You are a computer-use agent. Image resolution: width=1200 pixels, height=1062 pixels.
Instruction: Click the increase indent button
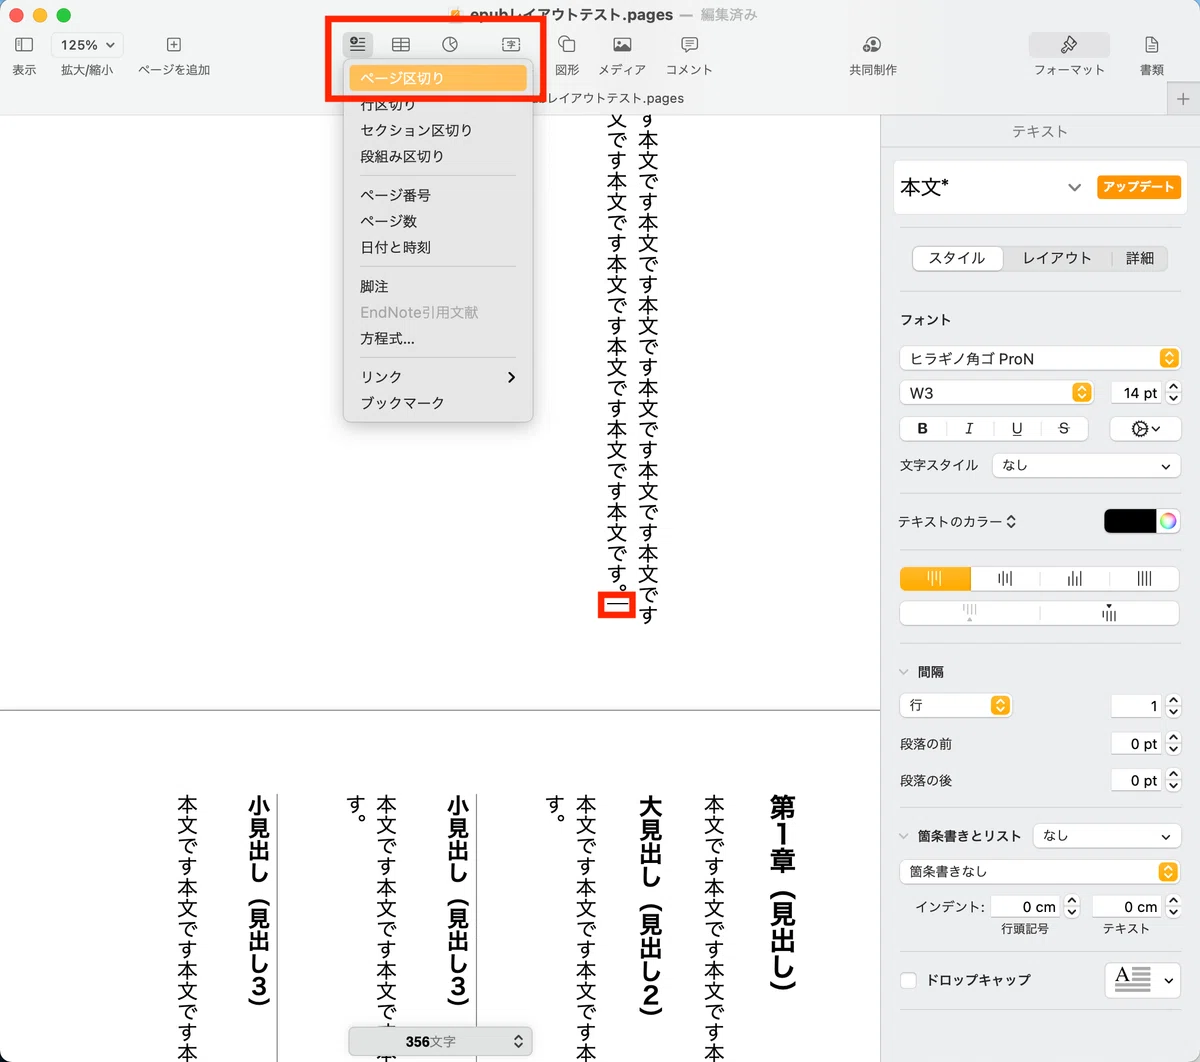point(1110,613)
